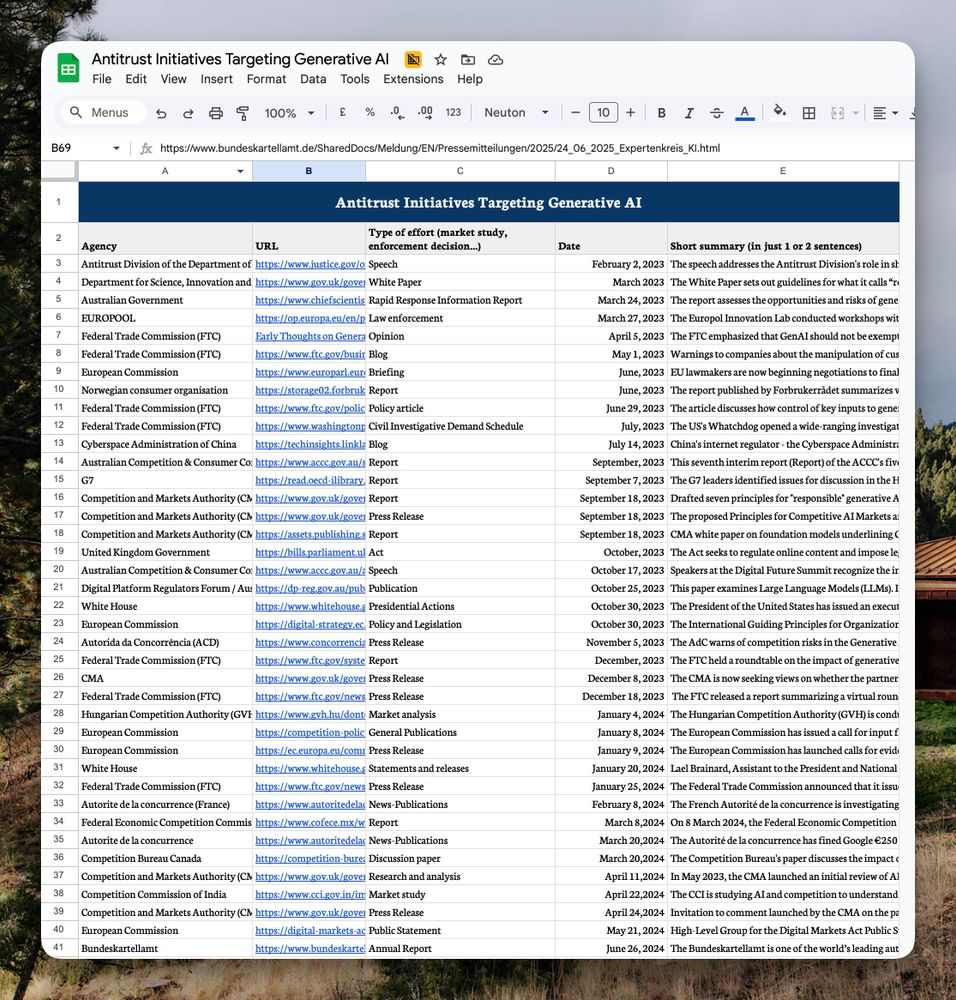Open the name box dropdown arrow

[x=116, y=148]
